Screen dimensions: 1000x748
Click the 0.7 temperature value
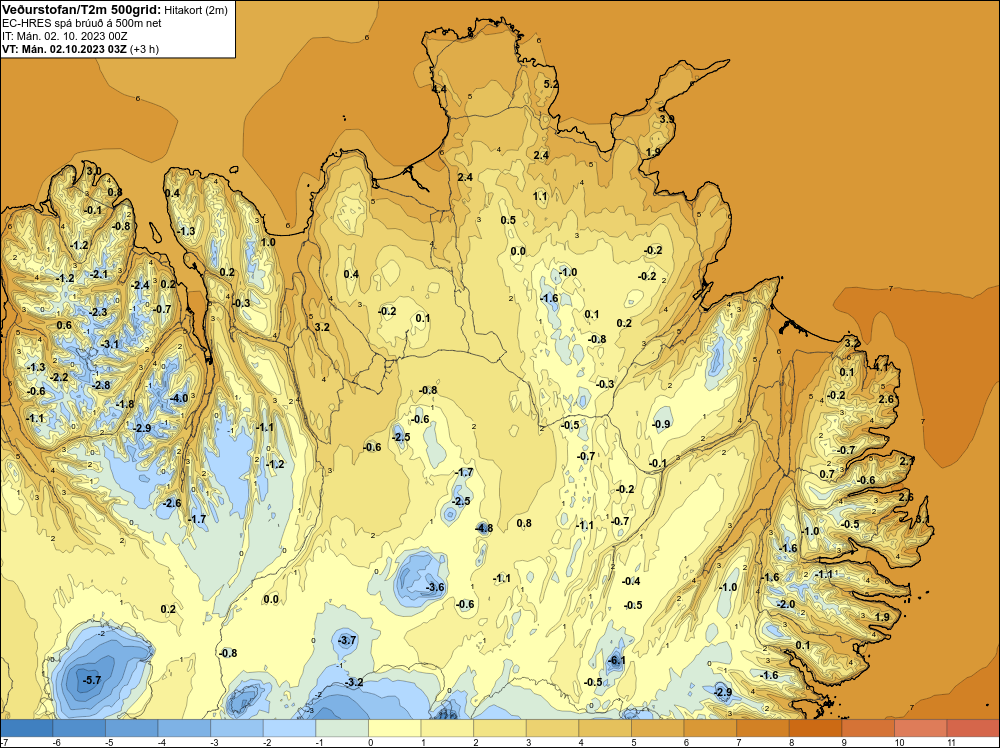[x=827, y=474]
